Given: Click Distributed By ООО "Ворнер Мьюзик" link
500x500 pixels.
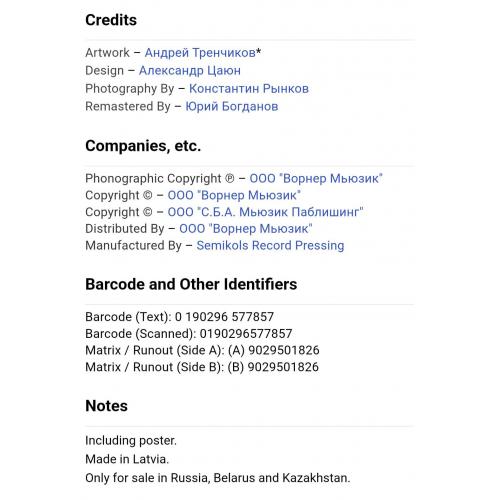Looking at the screenshot, I should (x=246, y=229).
